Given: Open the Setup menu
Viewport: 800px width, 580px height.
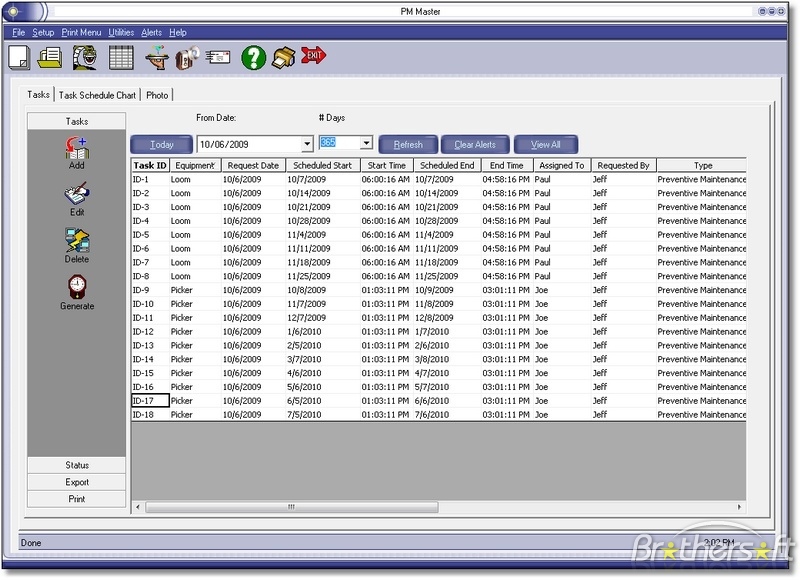Looking at the screenshot, I should tap(43, 33).
